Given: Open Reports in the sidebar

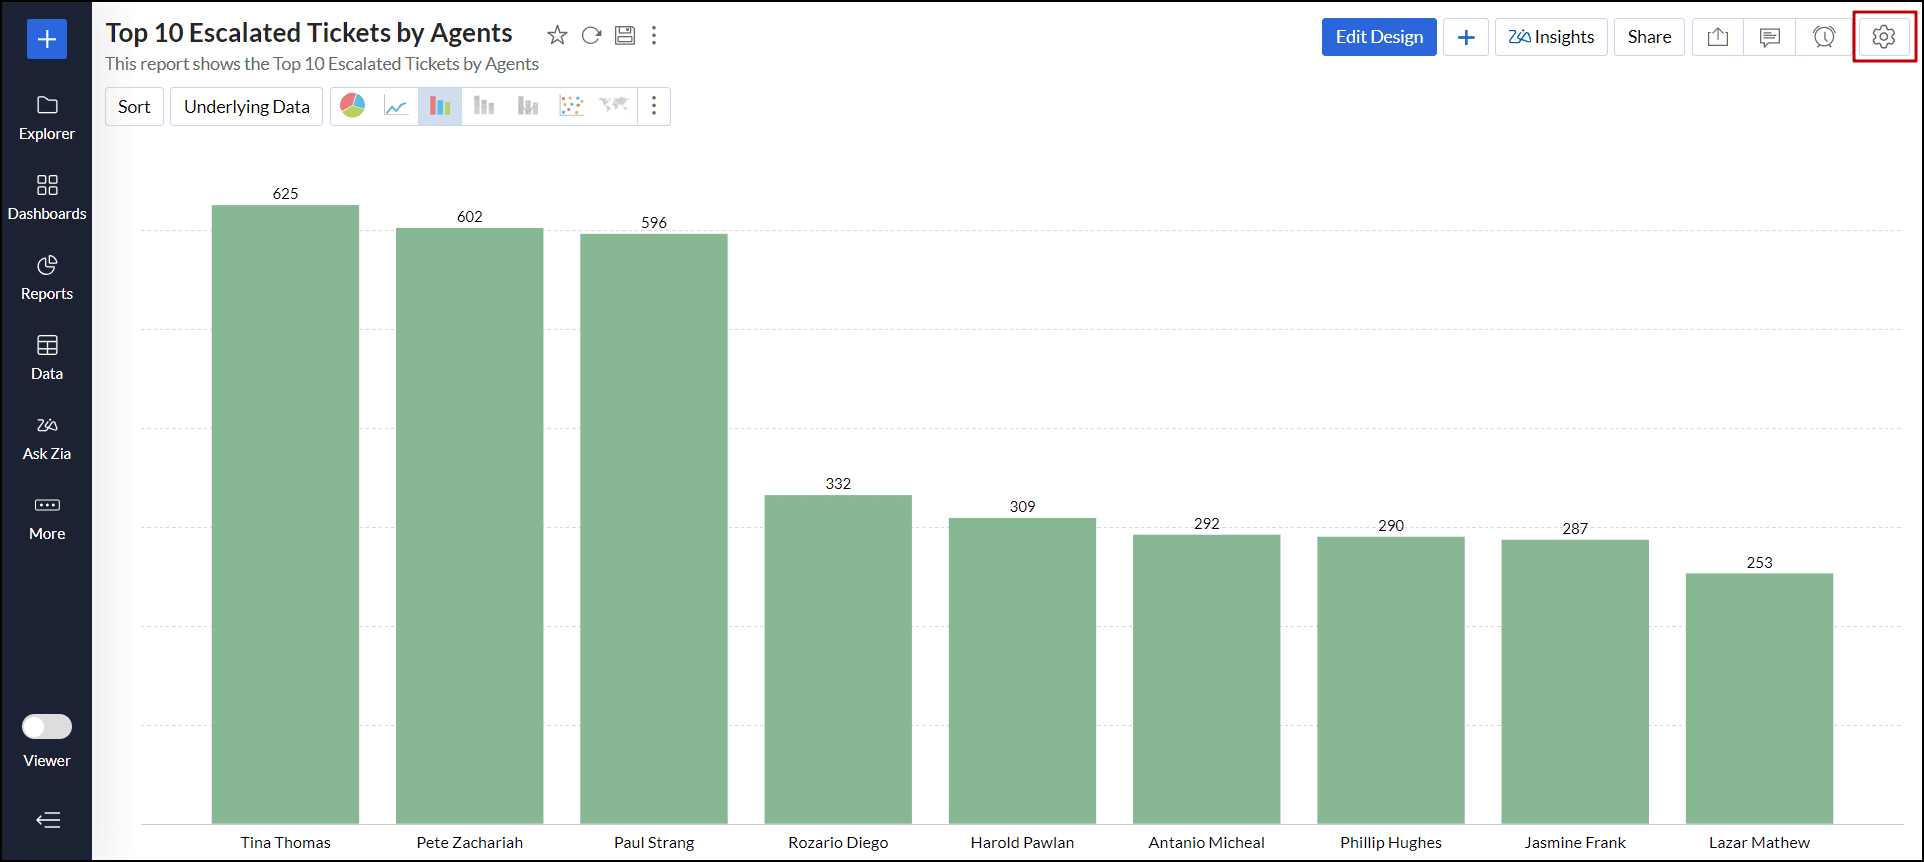Looking at the screenshot, I should (x=47, y=277).
